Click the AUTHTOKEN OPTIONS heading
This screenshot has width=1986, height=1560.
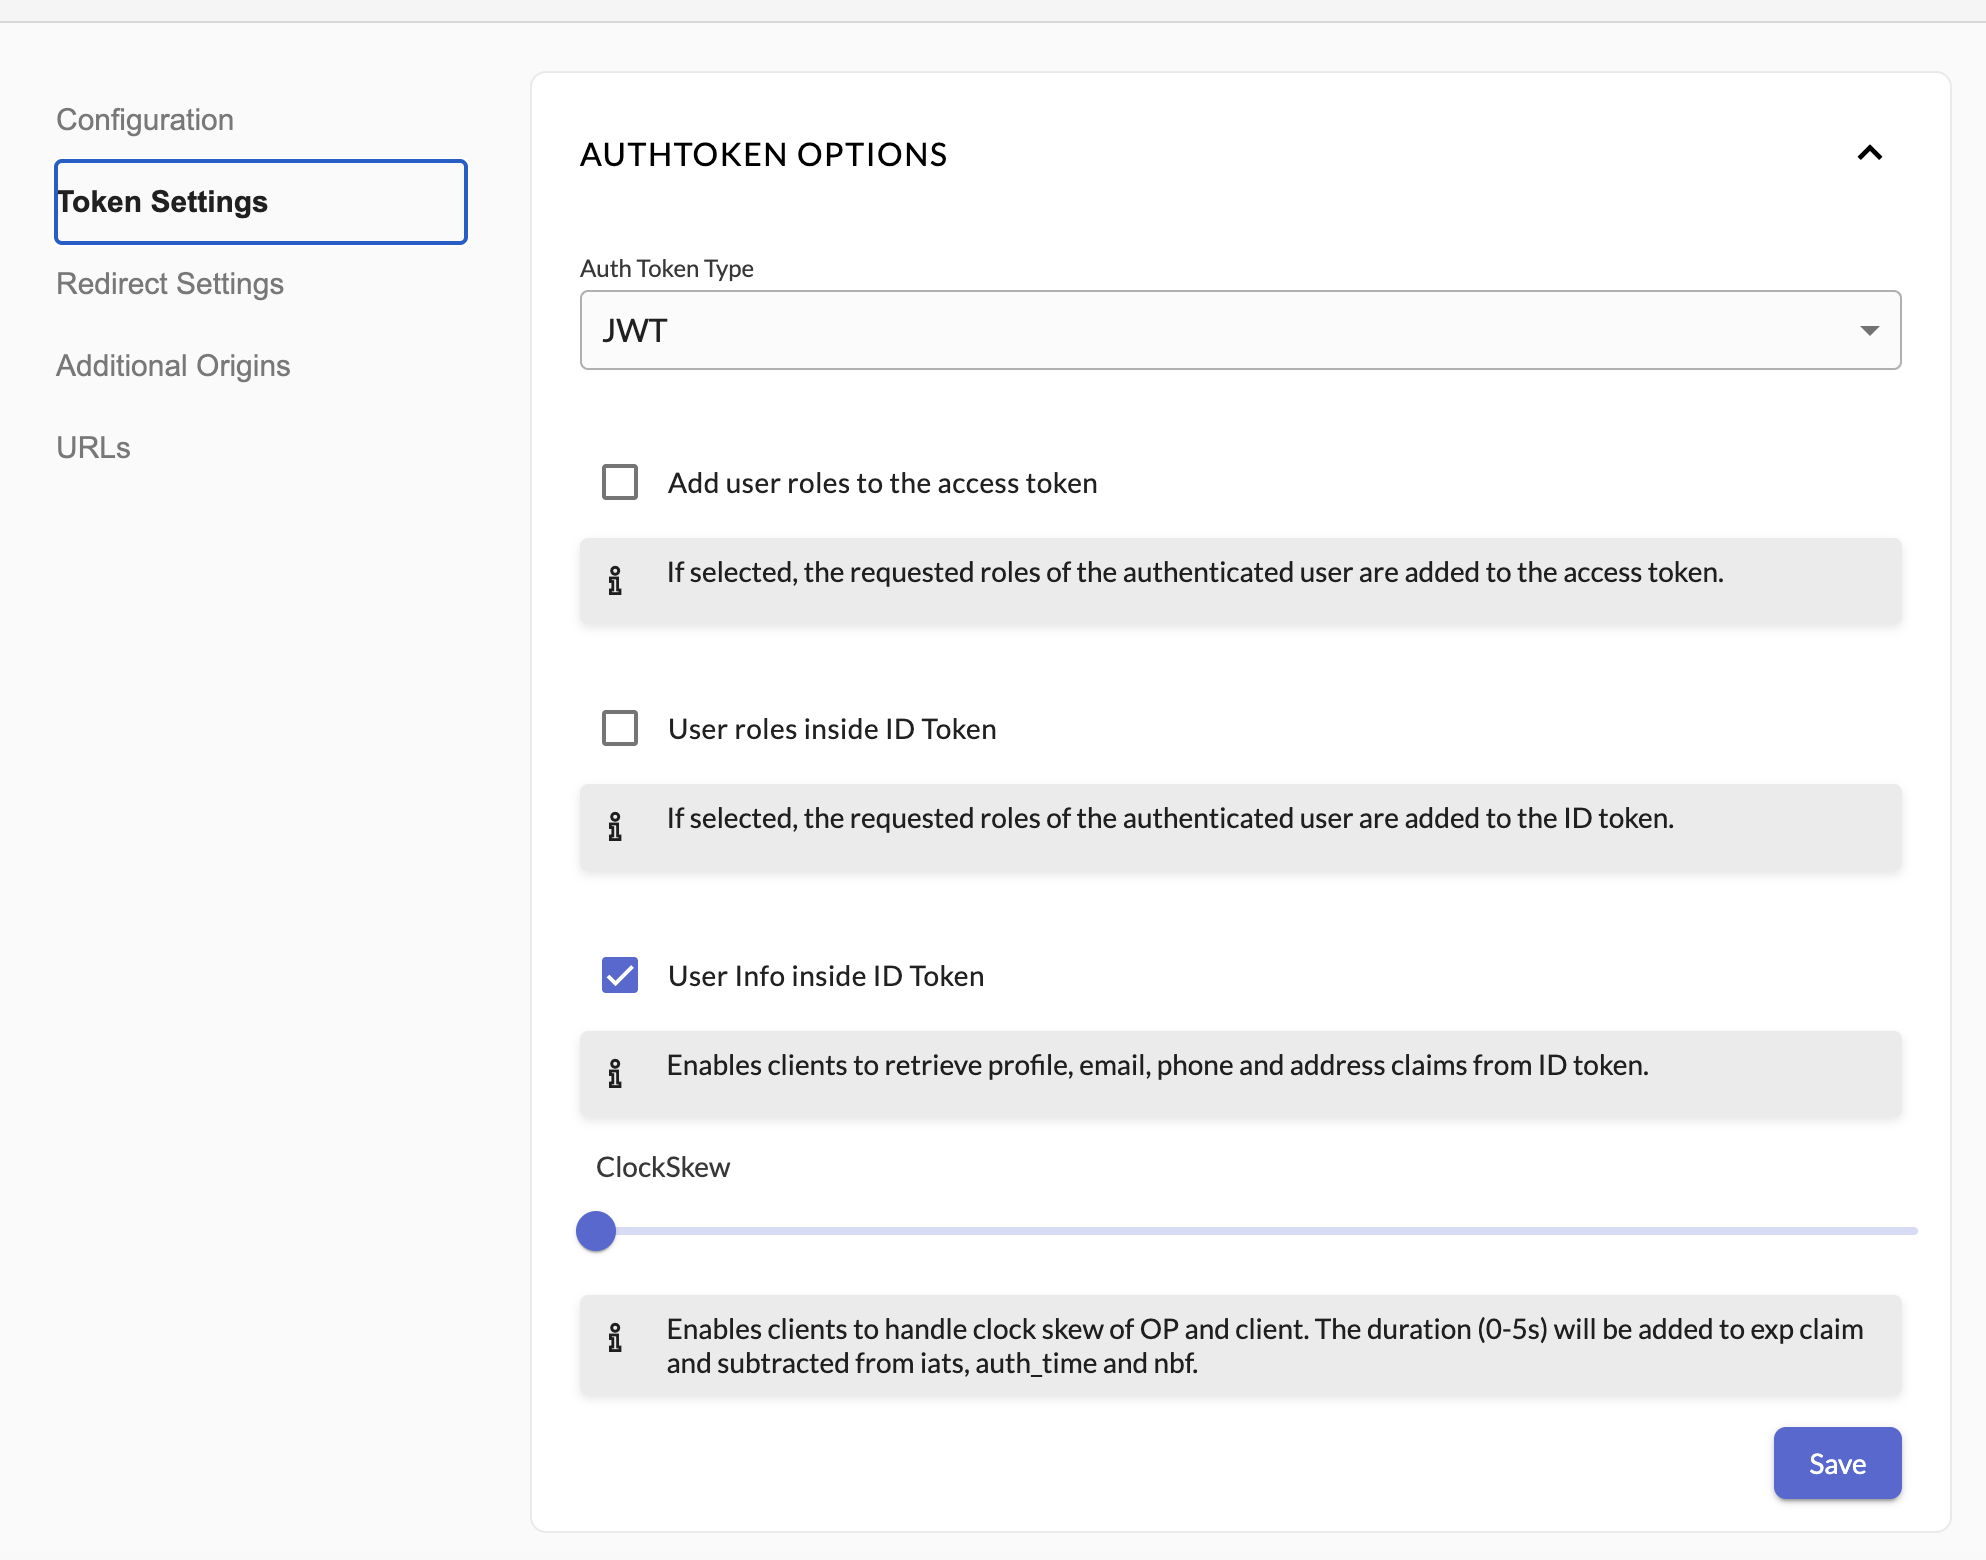pyautogui.click(x=763, y=155)
